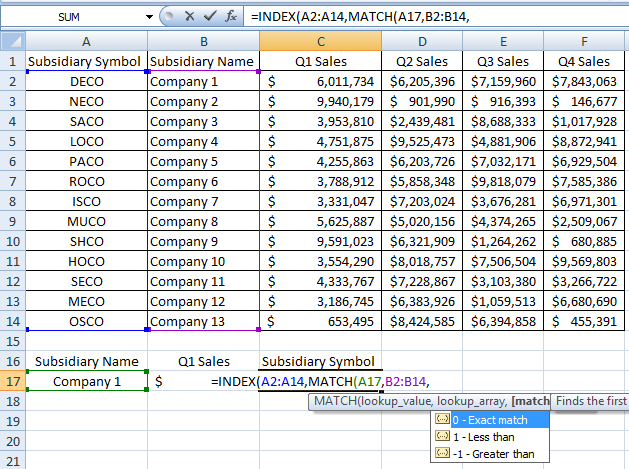Select Q1 value 6,011,734
This screenshot has width=629, height=469.
(321, 81)
